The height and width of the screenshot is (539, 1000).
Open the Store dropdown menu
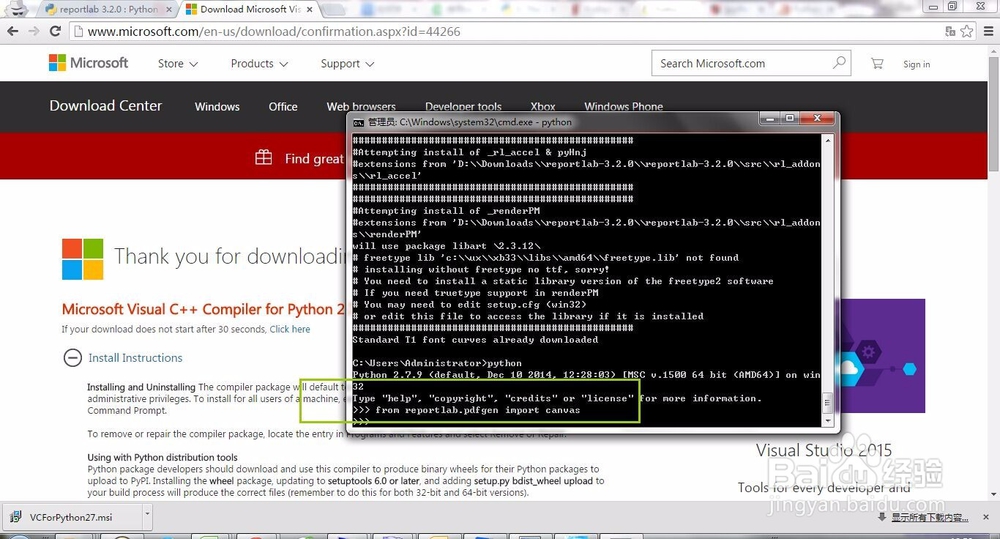[x=178, y=64]
